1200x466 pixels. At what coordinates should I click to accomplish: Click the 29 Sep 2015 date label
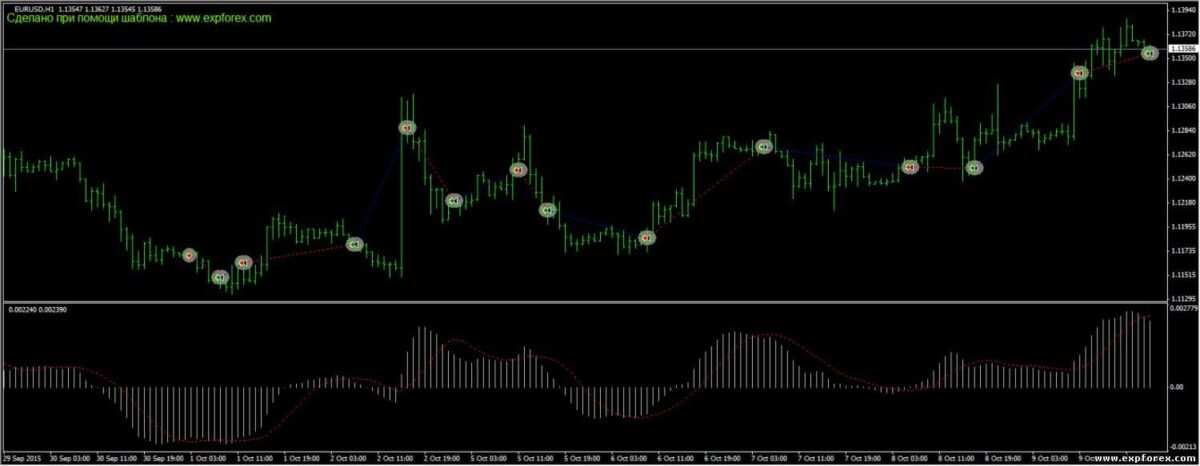pos(22,458)
